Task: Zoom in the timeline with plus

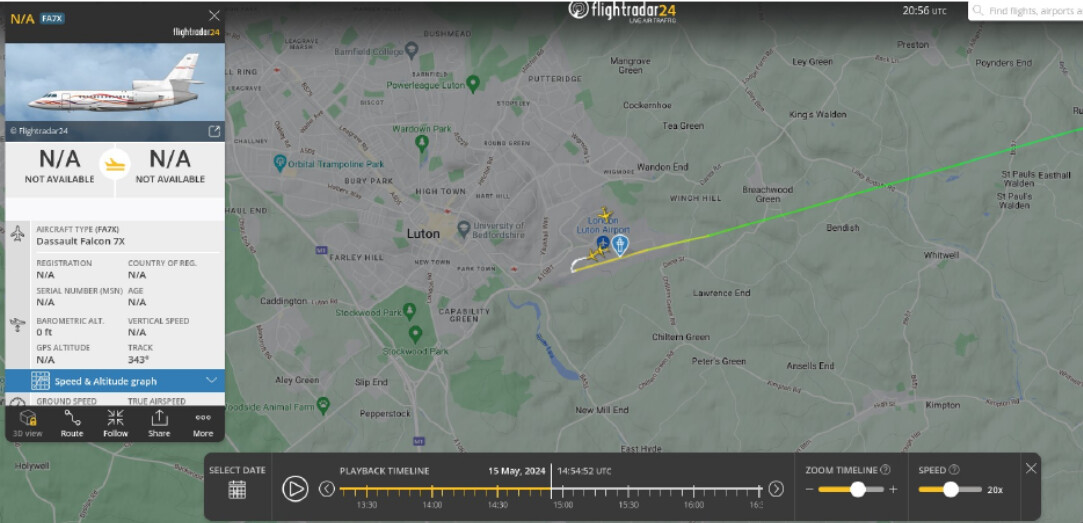Action: [x=893, y=489]
